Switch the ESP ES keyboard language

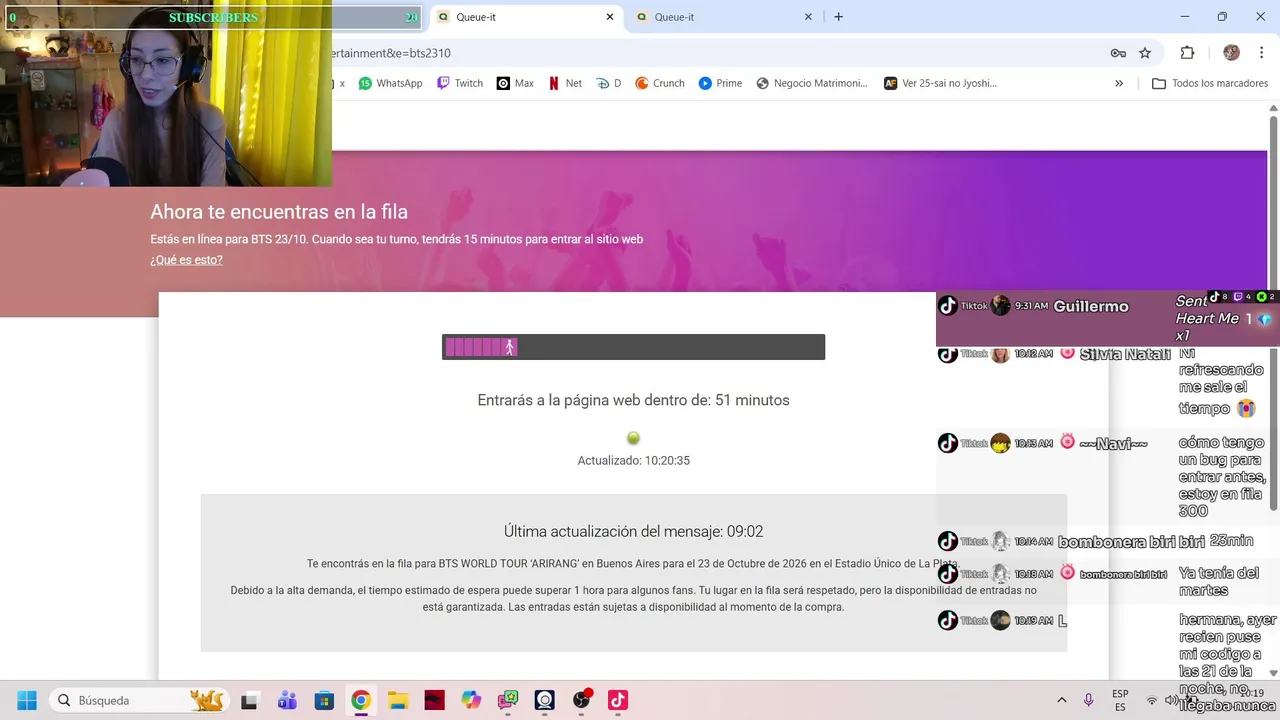(1120, 700)
